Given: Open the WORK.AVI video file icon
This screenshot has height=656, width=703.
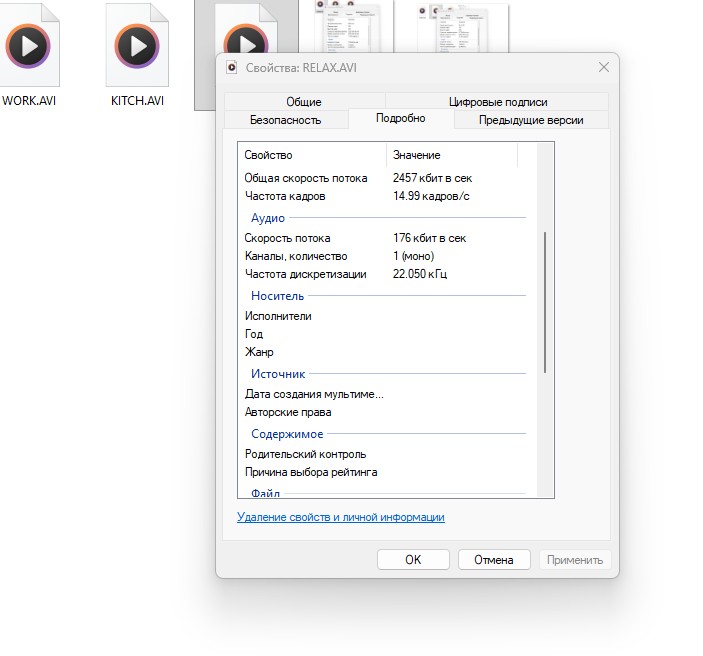Looking at the screenshot, I should 28,46.
